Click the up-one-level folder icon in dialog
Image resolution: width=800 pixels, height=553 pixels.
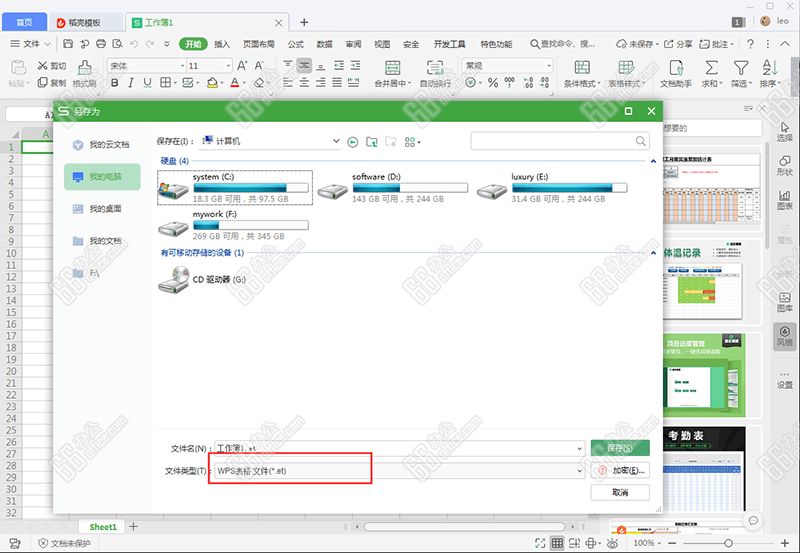[x=371, y=142]
